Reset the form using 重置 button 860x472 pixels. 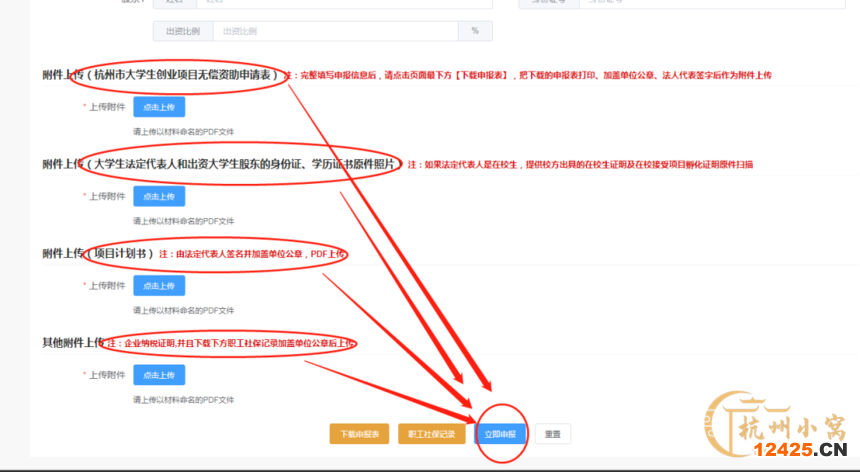[x=552, y=434]
